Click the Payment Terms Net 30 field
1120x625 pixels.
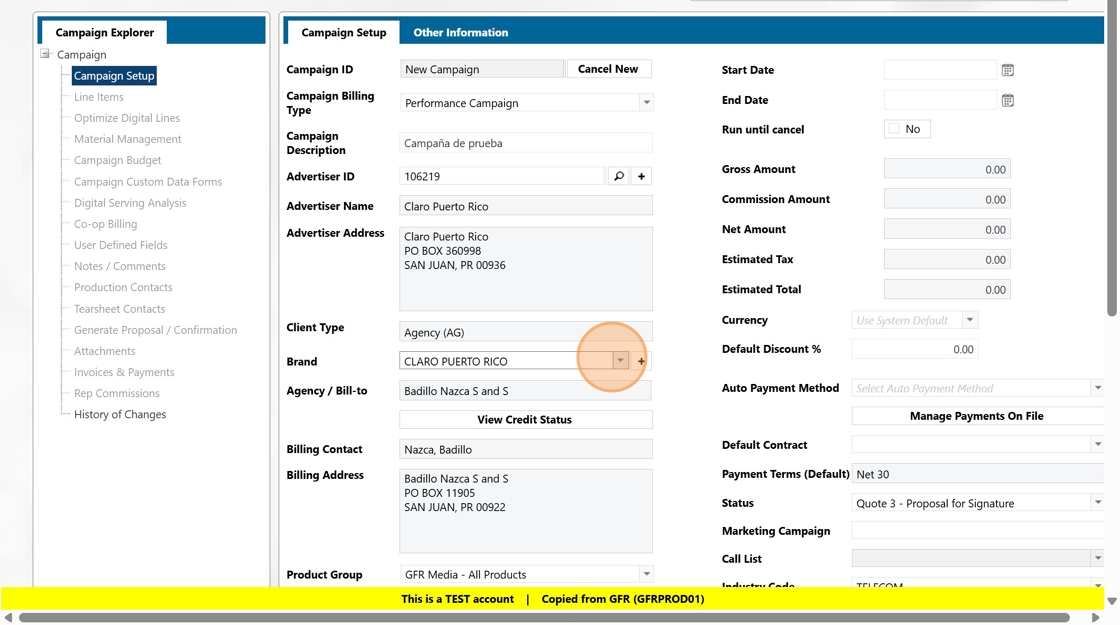(x=979, y=474)
